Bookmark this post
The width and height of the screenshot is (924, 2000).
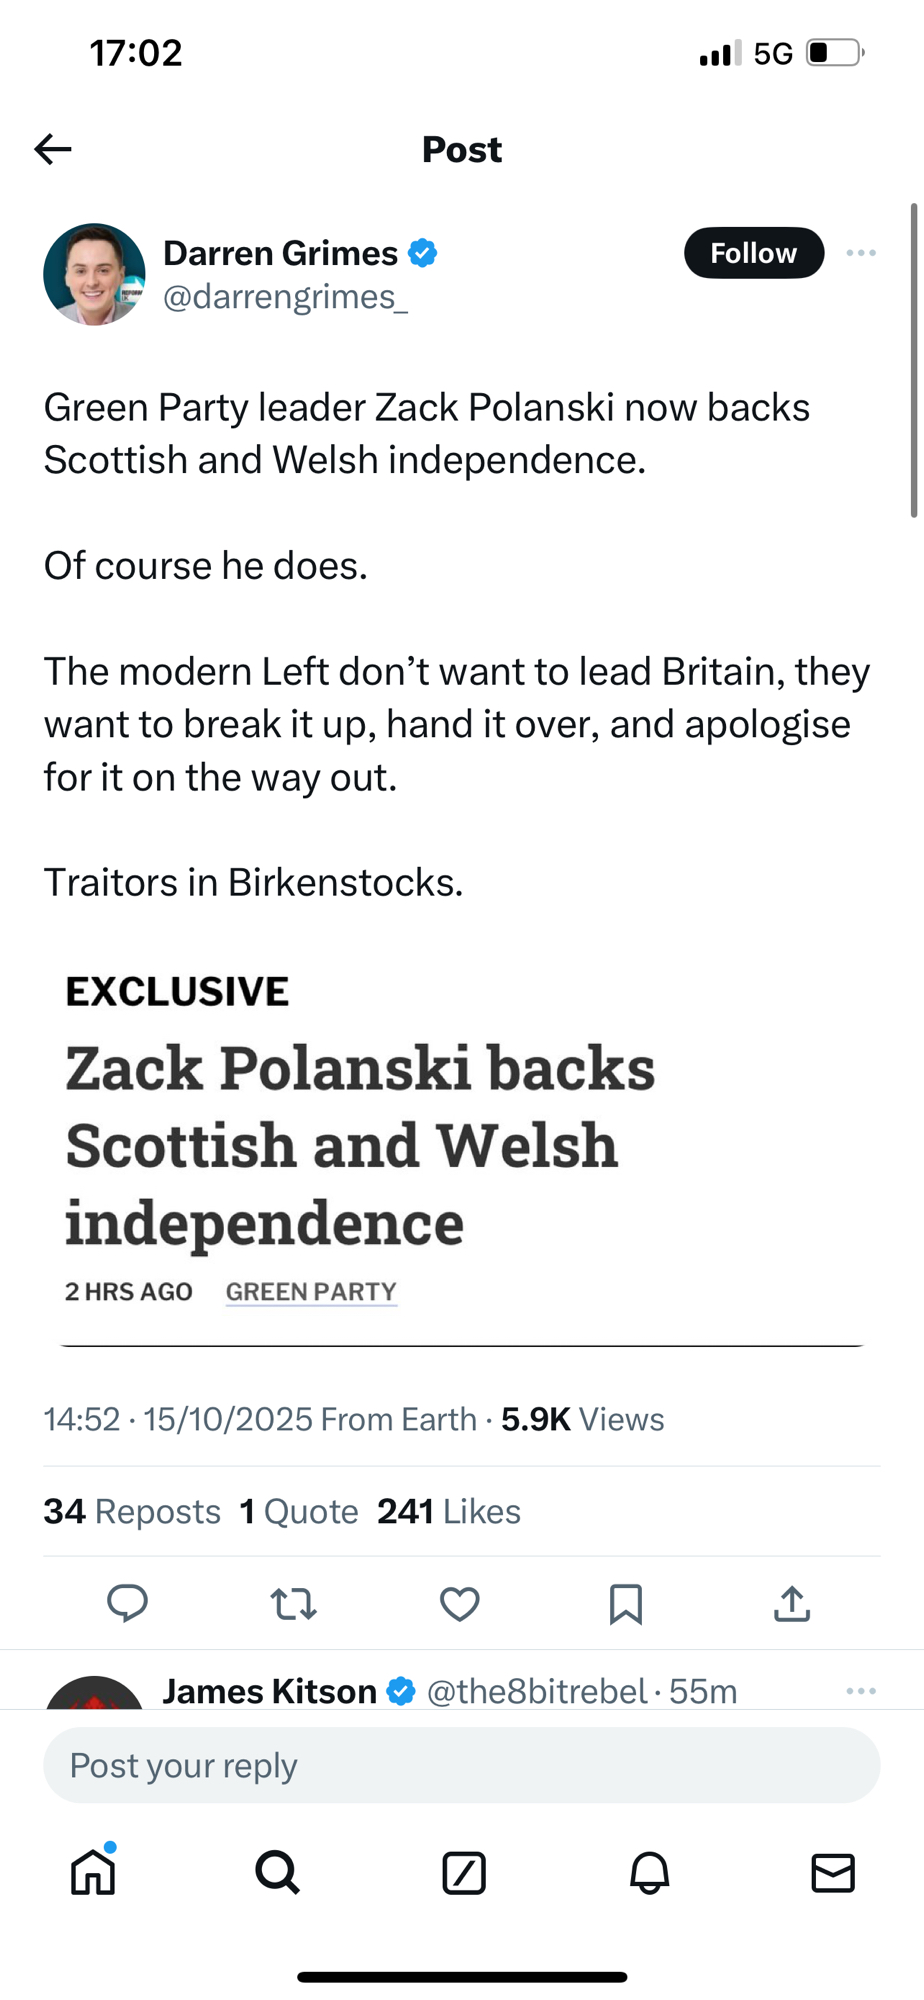point(626,1604)
